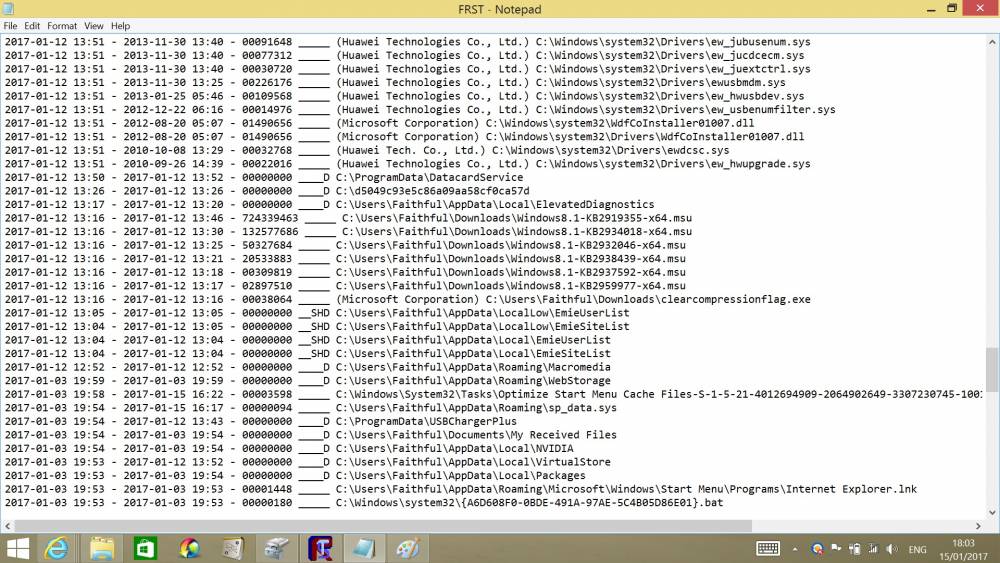
Task: Click the horizontal scrollbar left arrow
Action: pos(8,526)
